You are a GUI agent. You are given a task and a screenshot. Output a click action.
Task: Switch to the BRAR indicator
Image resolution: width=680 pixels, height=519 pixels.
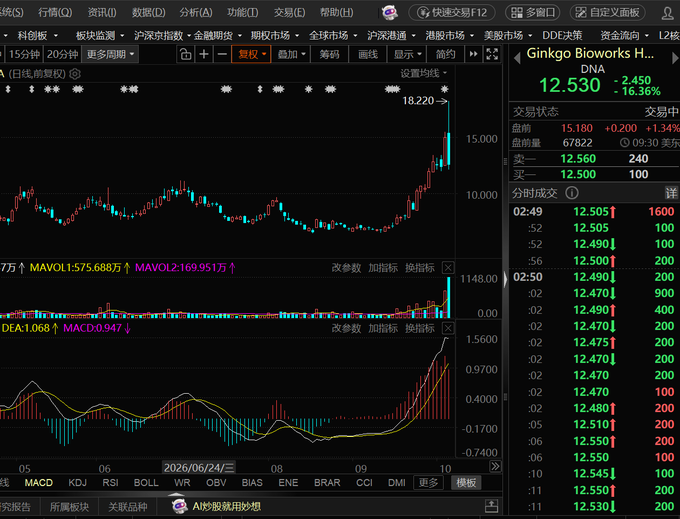pos(327,483)
